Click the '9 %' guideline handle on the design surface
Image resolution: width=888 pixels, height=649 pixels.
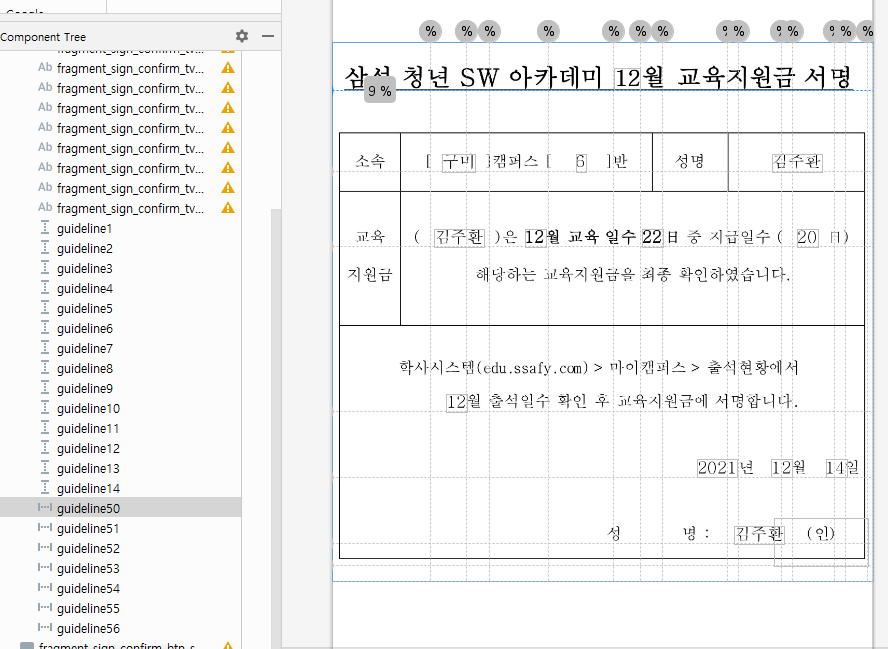[379, 91]
